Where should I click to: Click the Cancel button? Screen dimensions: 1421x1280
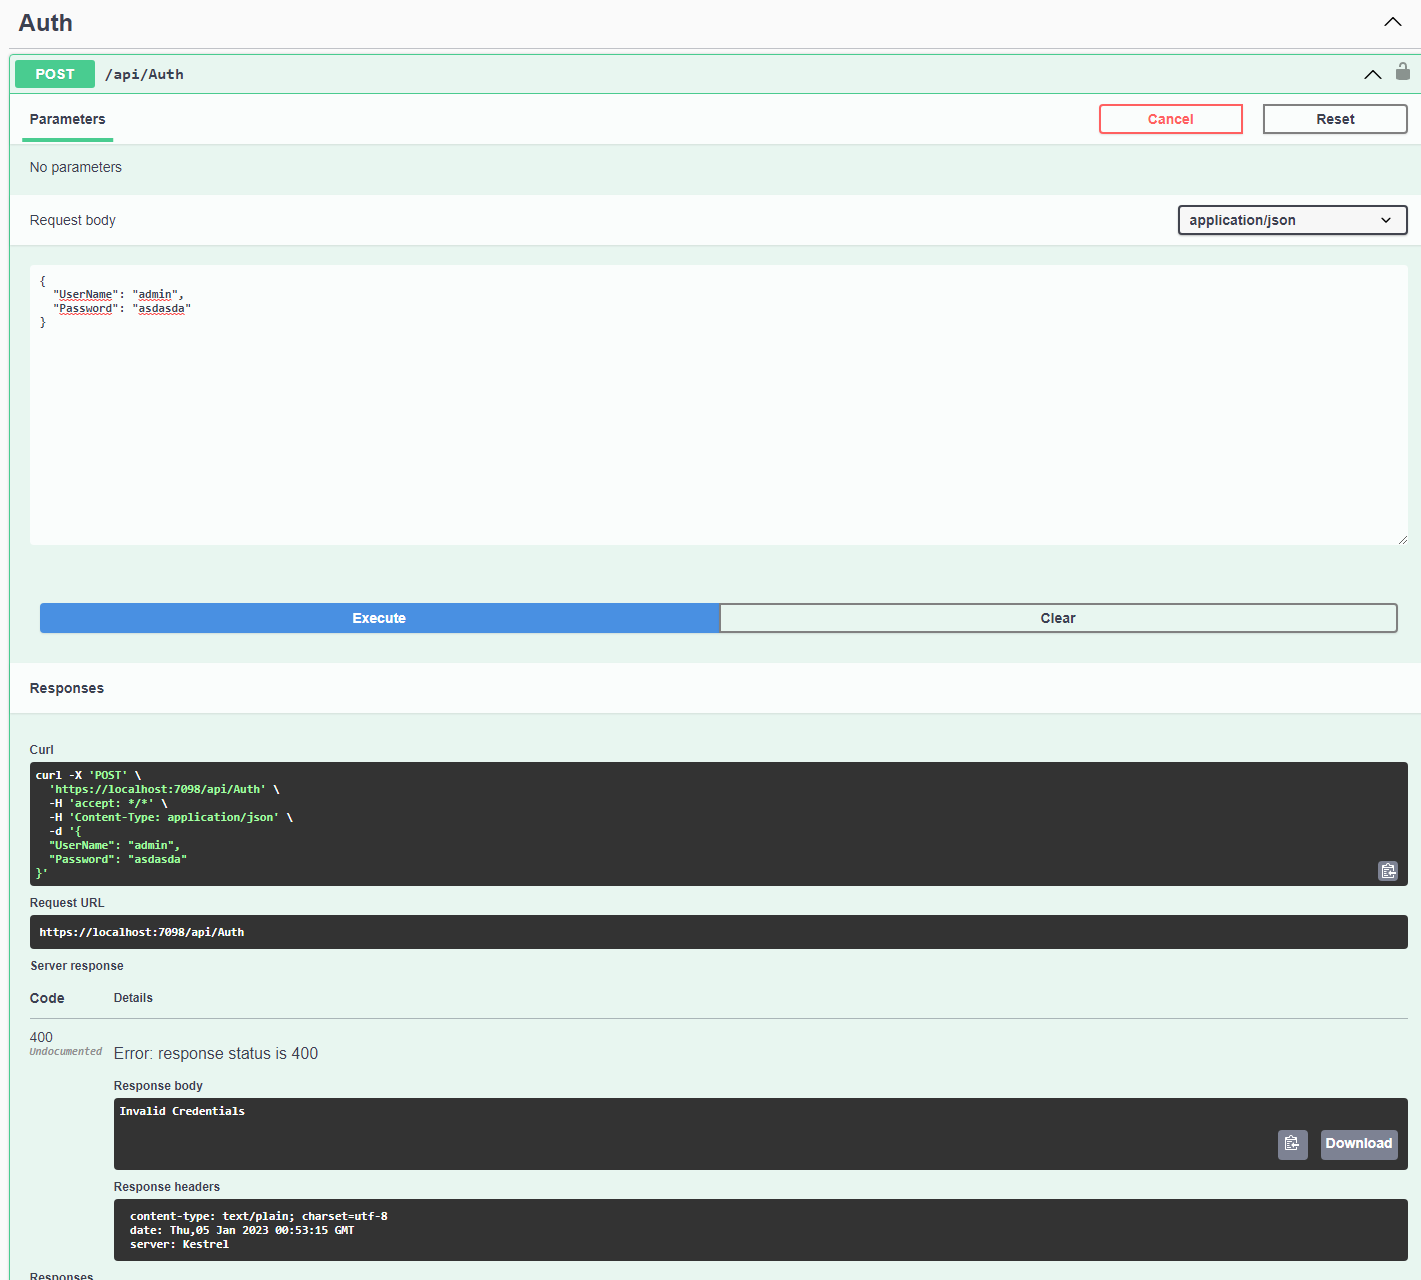pos(1171,119)
